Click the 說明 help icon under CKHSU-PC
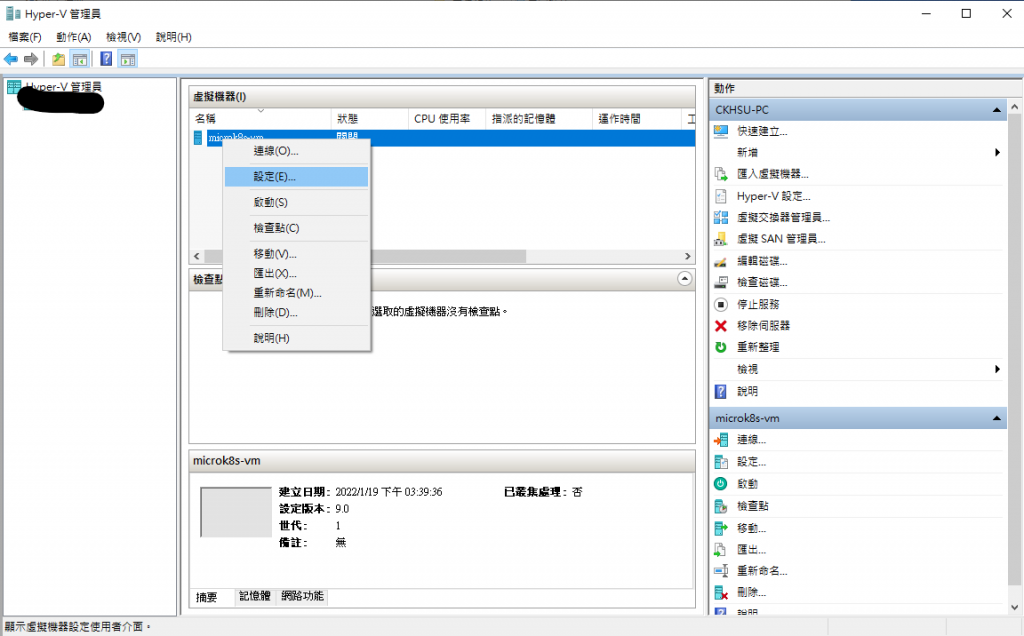 point(721,391)
